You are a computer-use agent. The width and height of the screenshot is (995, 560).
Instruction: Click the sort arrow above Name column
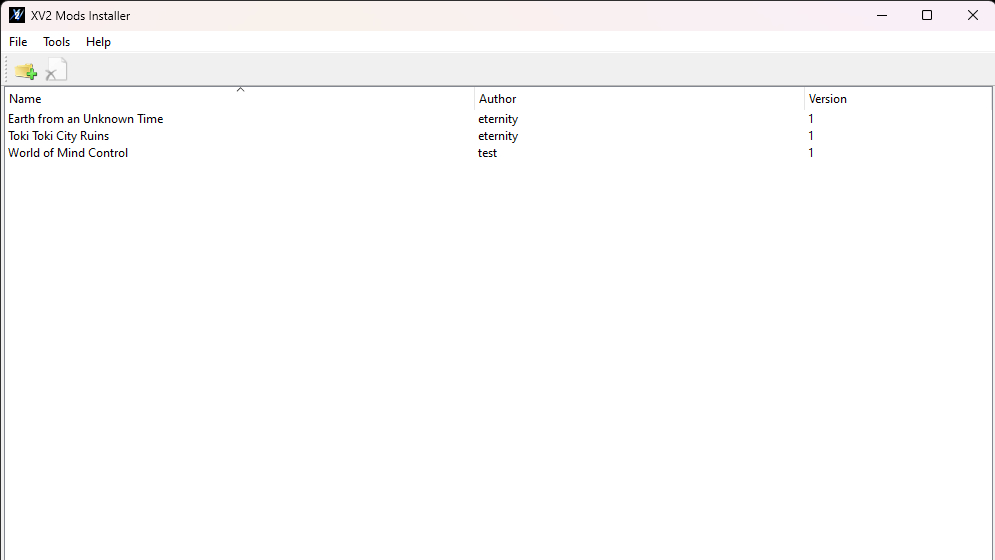pyautogui.click(x=241, y=90)
